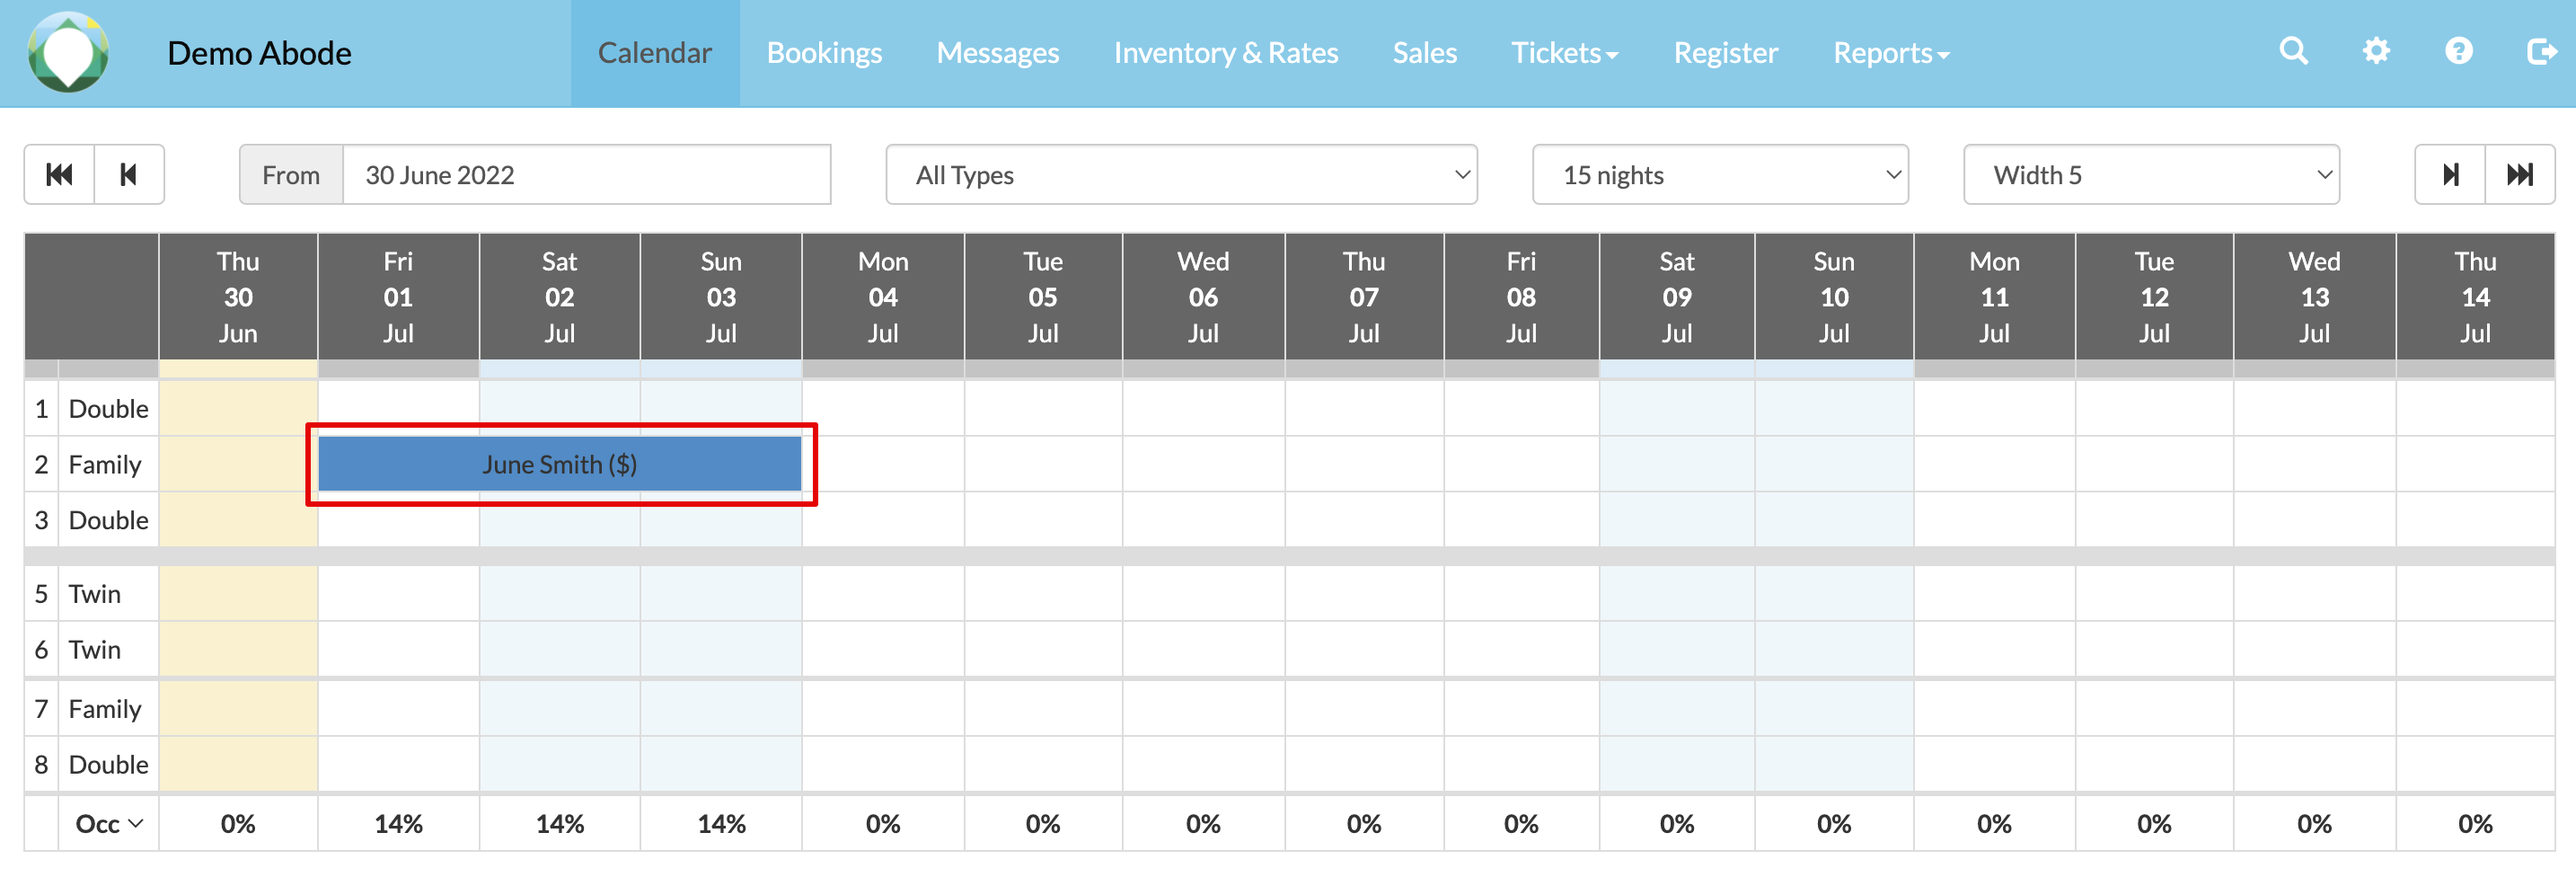Open the Width 5 dropdown
Viewport: 2576px width, 877px height.
pyautogui.click(x=2151, y=175)
